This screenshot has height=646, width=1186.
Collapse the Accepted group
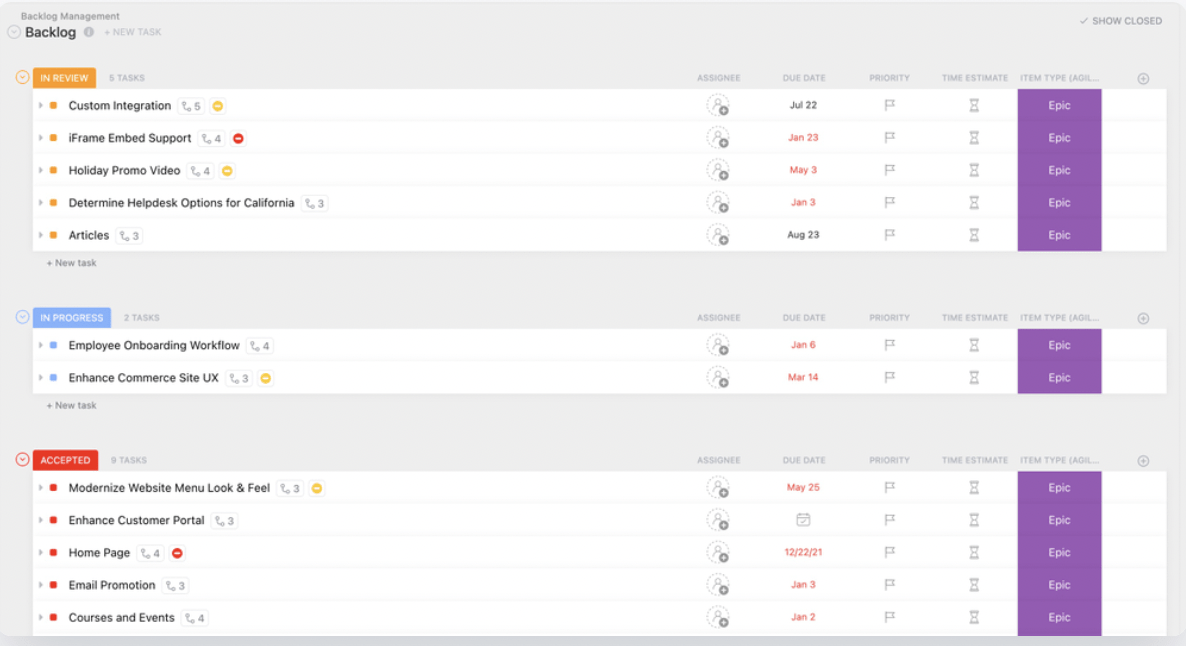[23, 459]
